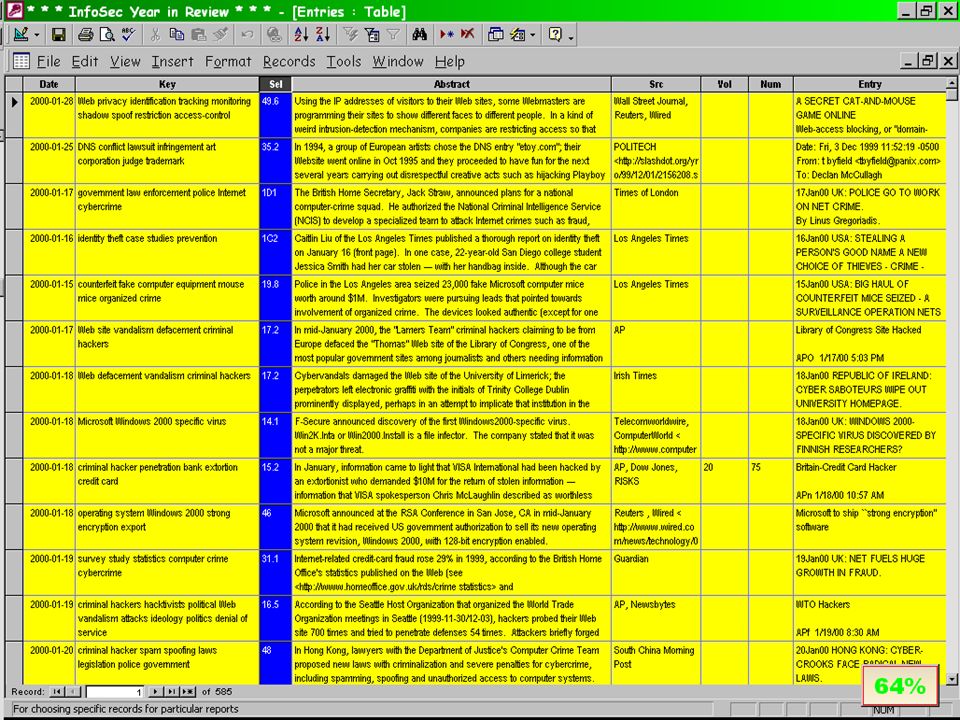Image resolution: width=960 pixels, height=720 pixels.
Task: Click the New Record toolbar icon
Action: pyautogui.click(x=446, y=35)
